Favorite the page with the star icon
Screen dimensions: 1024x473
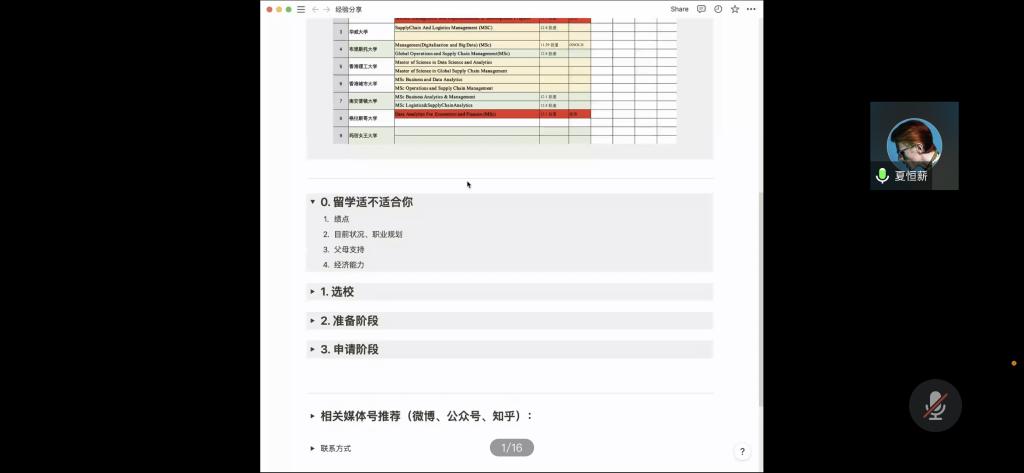[x=735, y=9]
